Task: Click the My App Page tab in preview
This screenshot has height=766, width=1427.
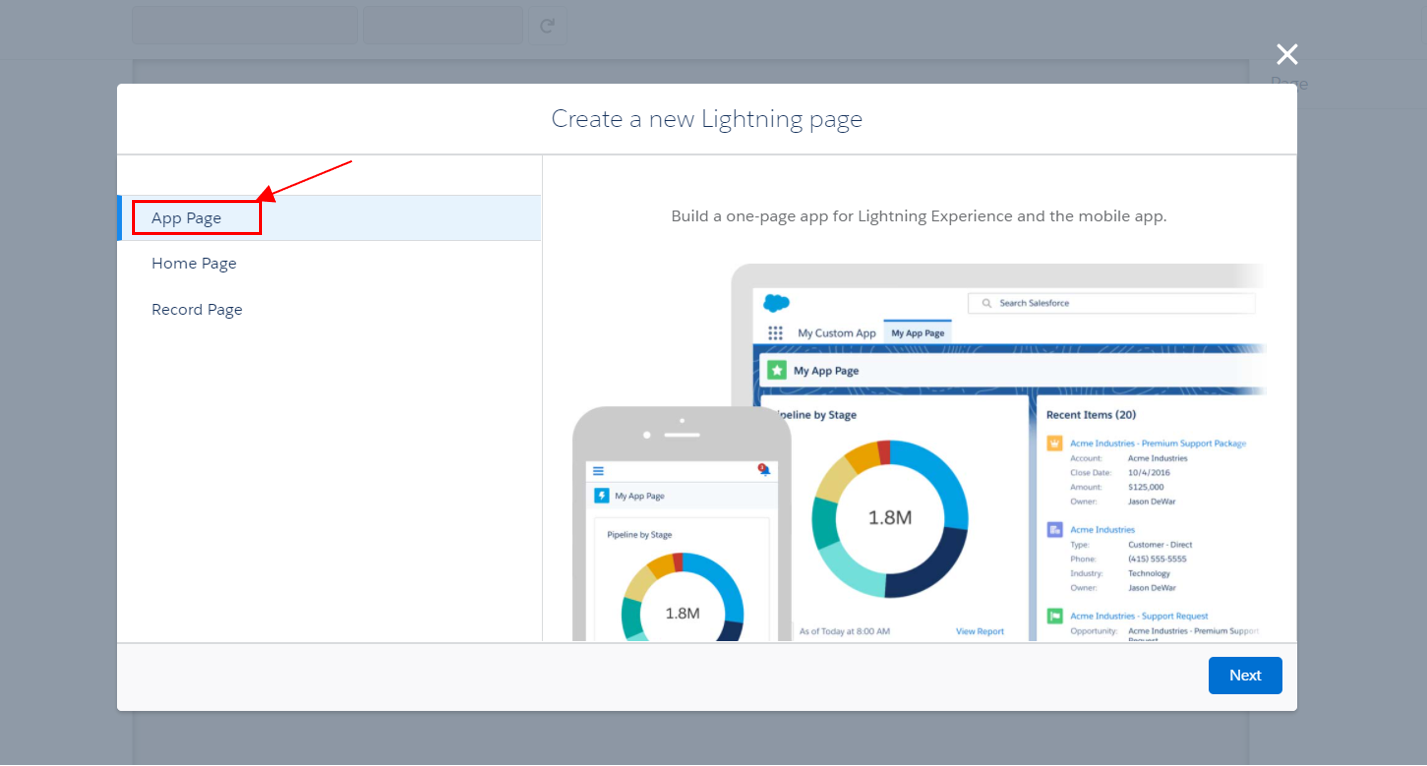Action: click(x=917, y=333)
